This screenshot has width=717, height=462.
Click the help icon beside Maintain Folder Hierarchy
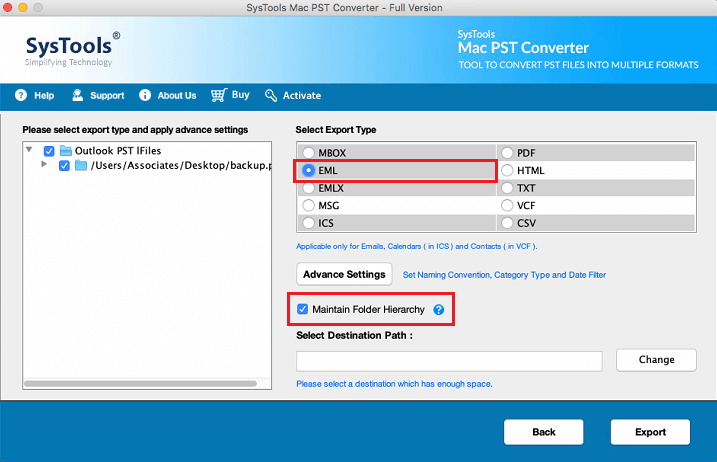pyautogui.click(x=439, y=310)
